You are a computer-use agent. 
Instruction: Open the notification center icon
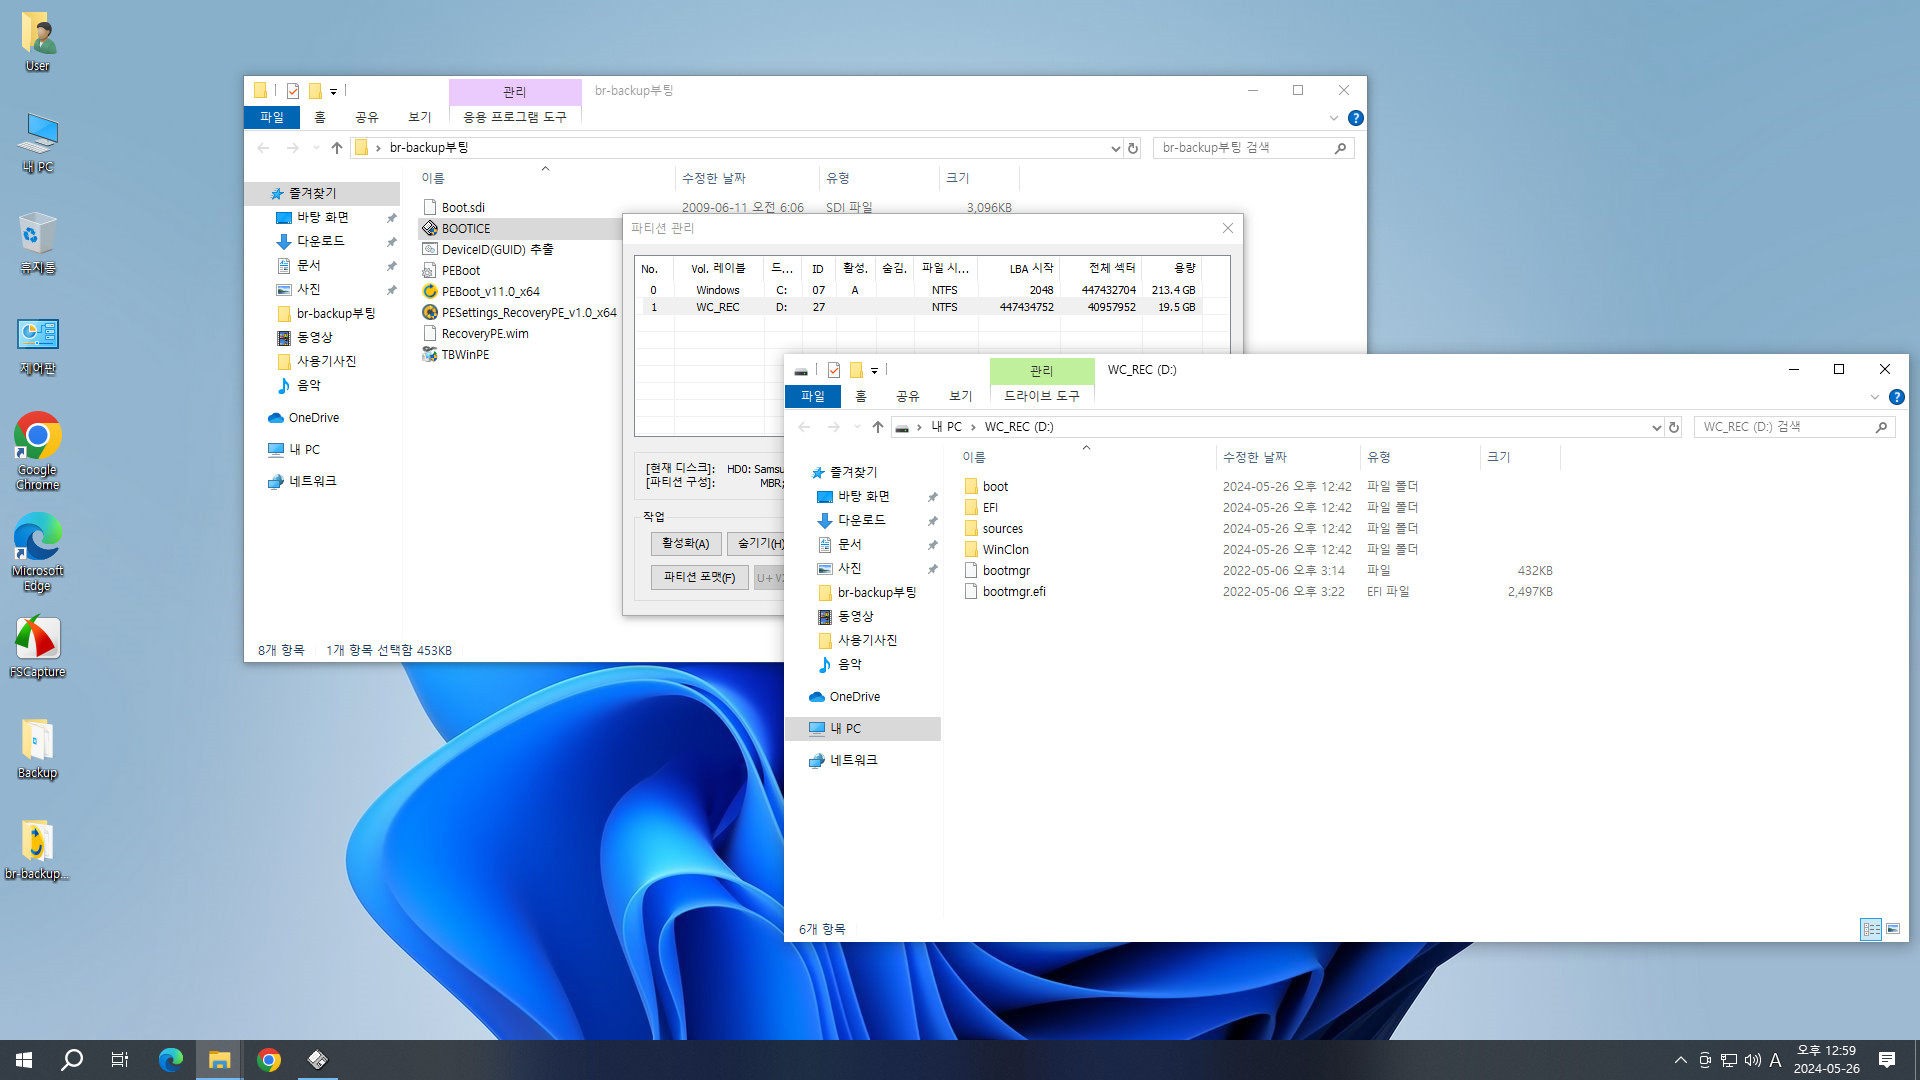point(1887,1060)
